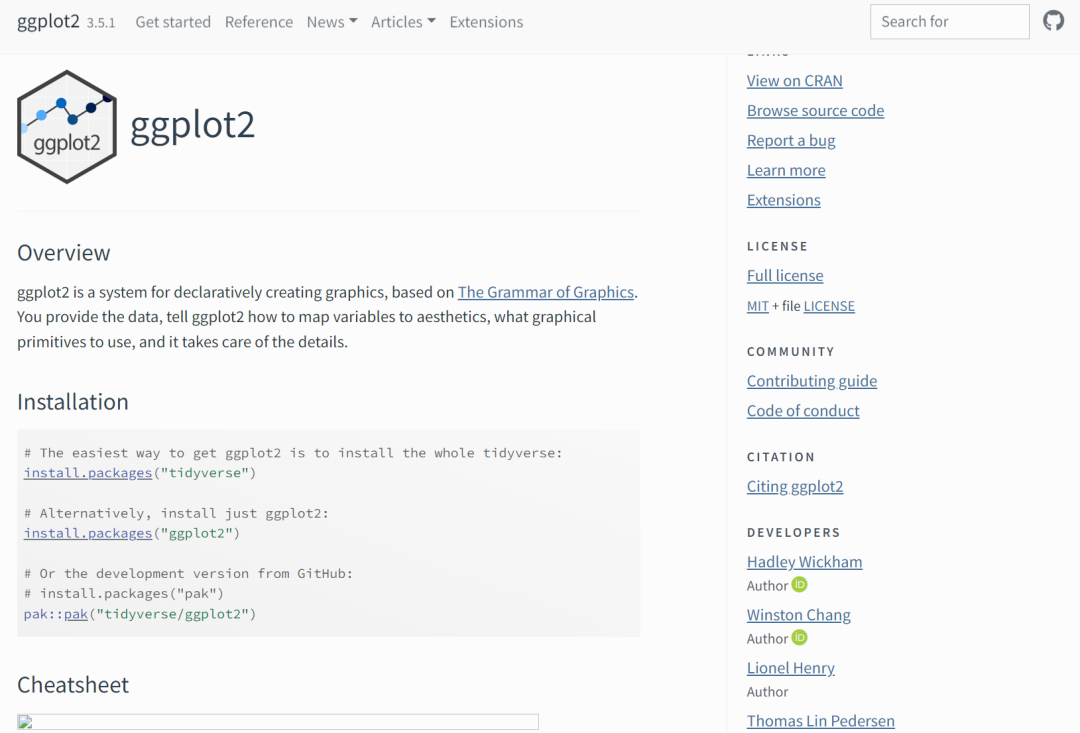
Task: Open Winston Chang's developer page
Action: 798,615
